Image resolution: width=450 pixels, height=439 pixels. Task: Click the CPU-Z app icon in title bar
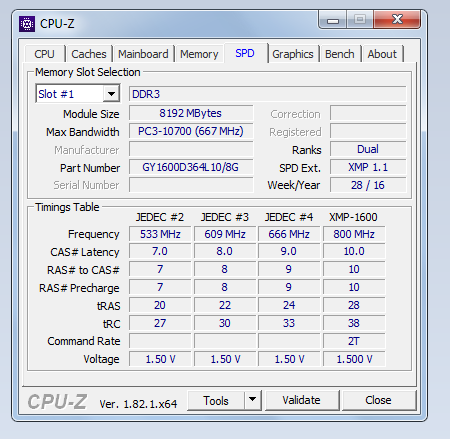pos(27,24)
